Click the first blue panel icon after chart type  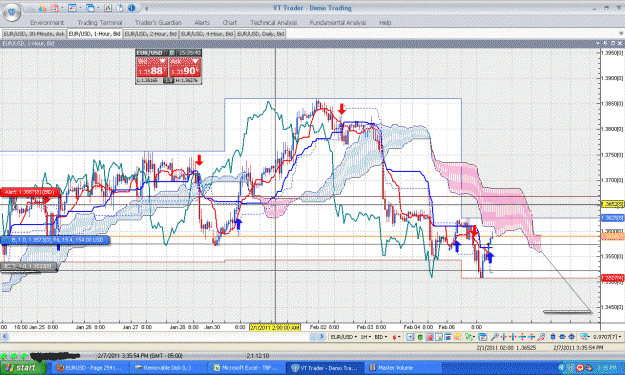pyautogui.click(x=410, y=337)
